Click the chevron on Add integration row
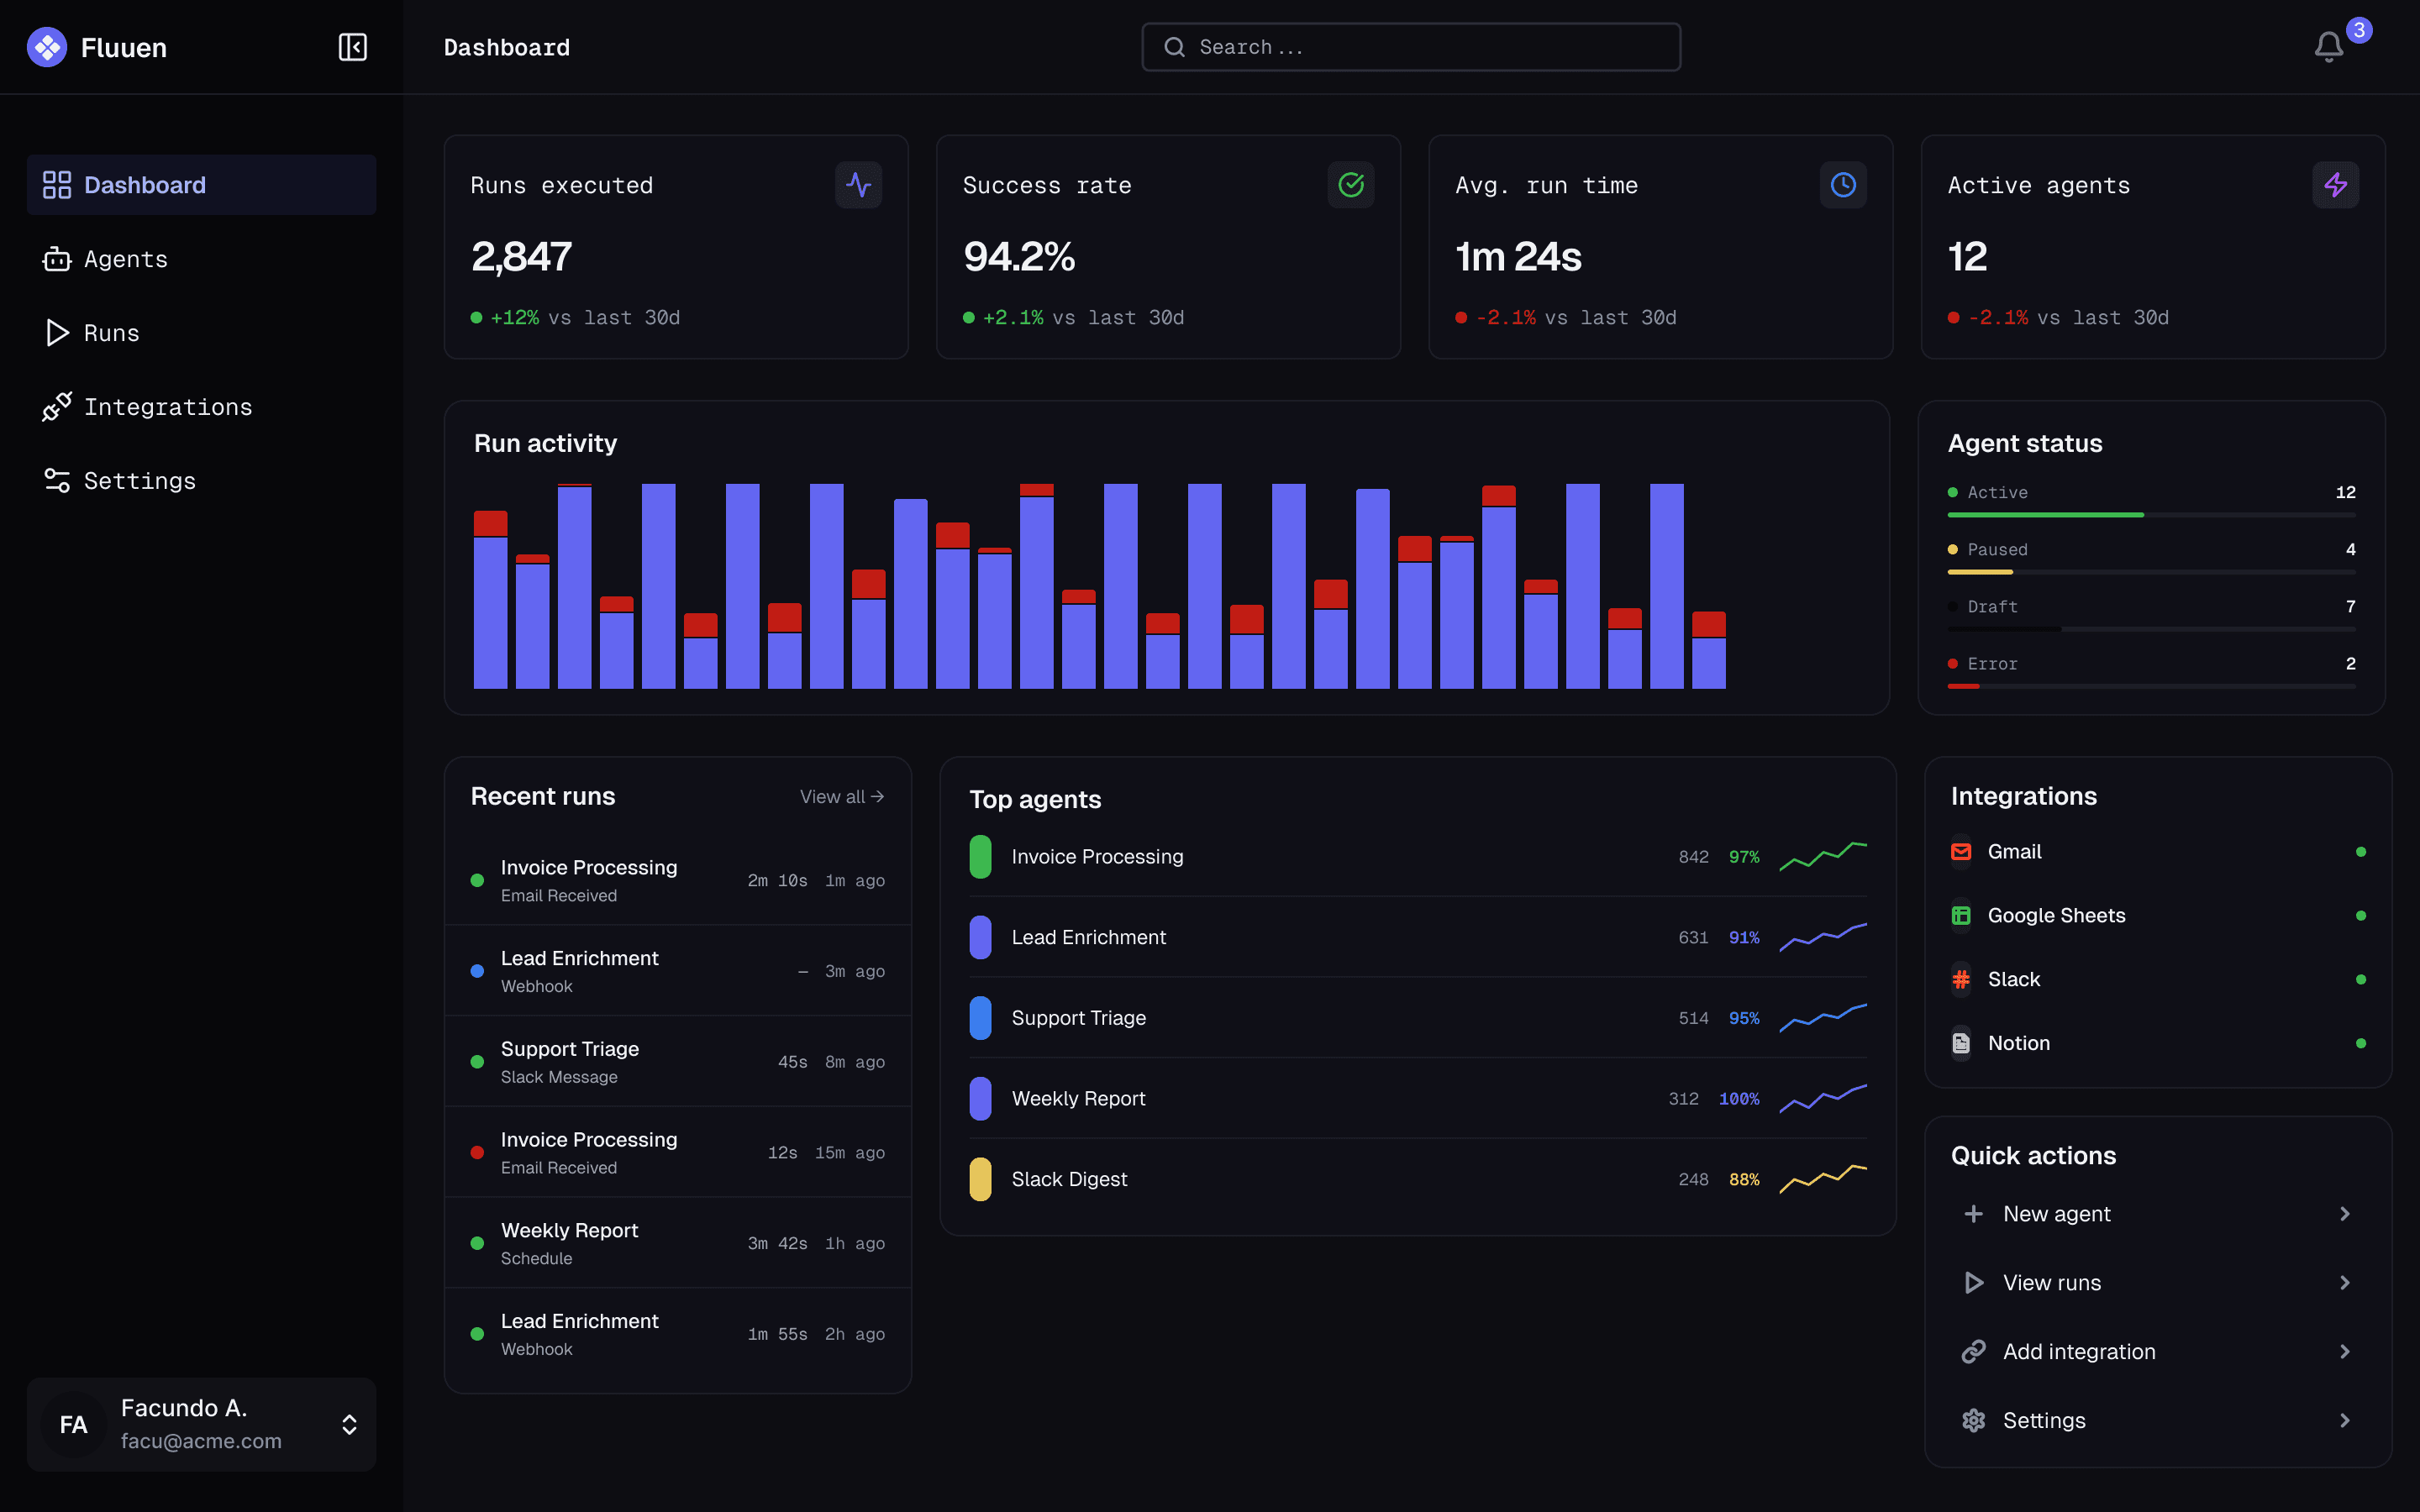The image size is (2420, 1512). [2344, 1352]
